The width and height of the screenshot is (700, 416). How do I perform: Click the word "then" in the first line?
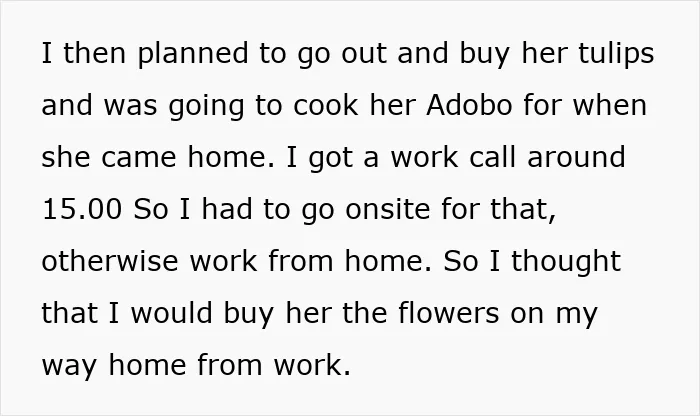(94, 54)
